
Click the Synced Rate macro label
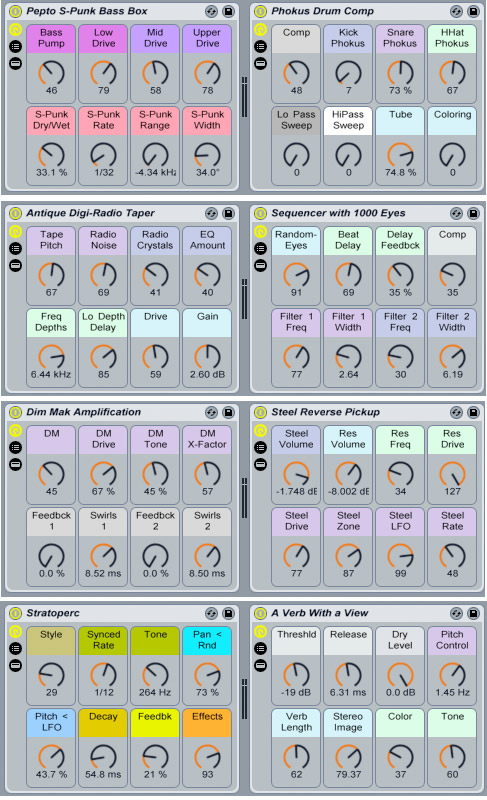coord(104,640)
